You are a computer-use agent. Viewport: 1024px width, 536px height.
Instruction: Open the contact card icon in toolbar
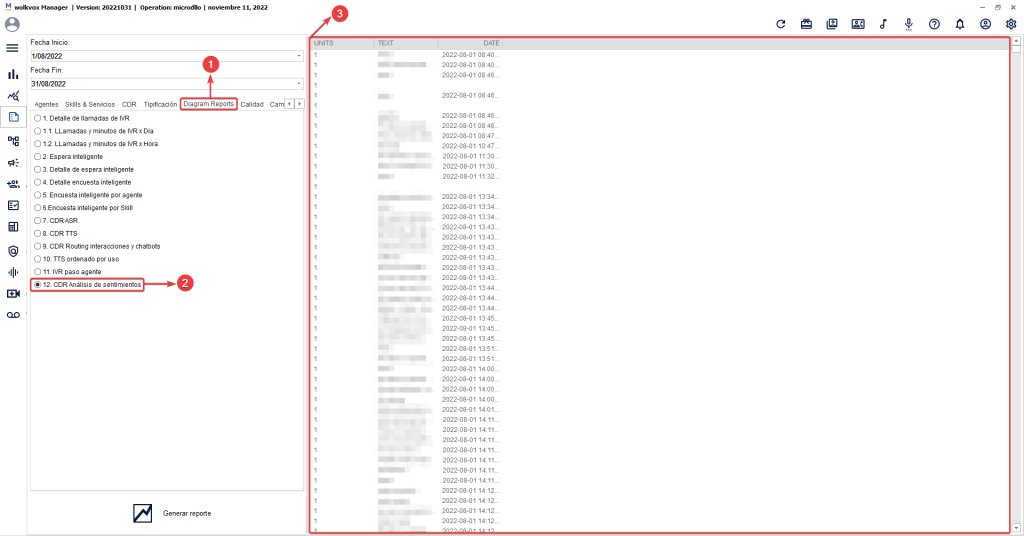click(857, 24)
